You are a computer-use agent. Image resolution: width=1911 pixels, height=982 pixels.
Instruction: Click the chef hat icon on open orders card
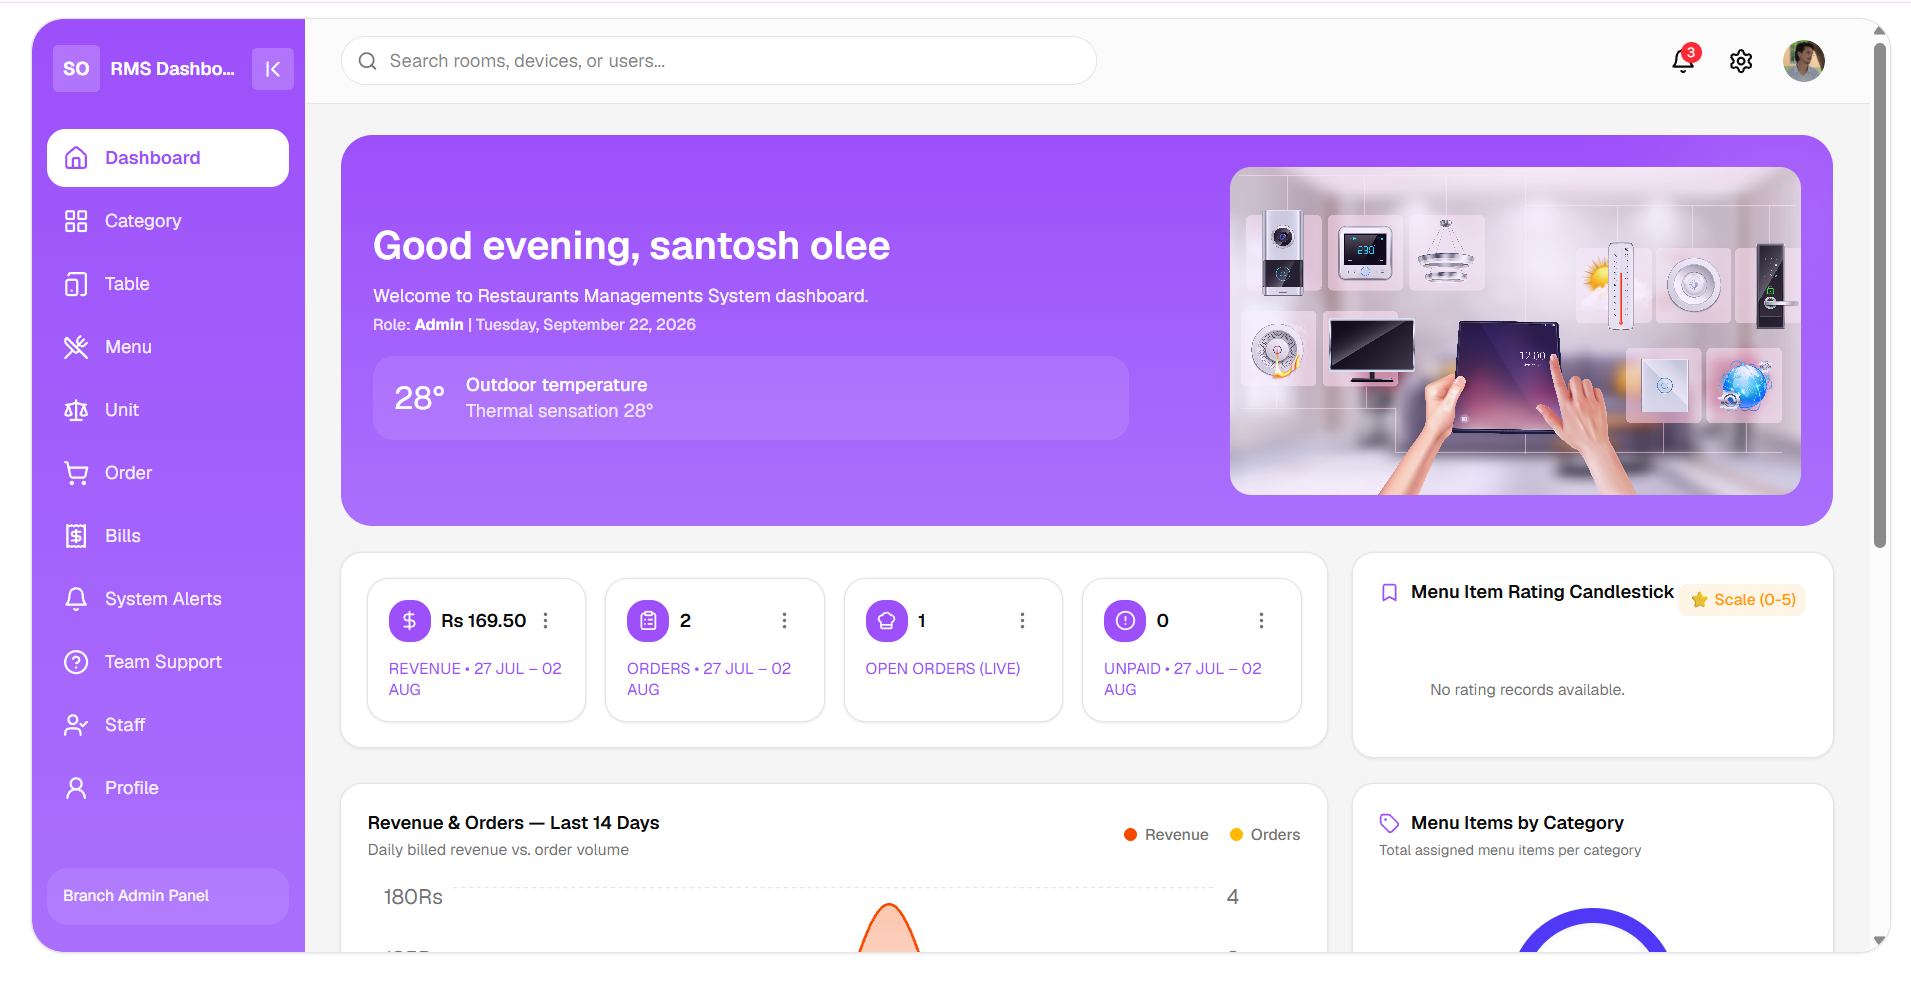point(886,621)
